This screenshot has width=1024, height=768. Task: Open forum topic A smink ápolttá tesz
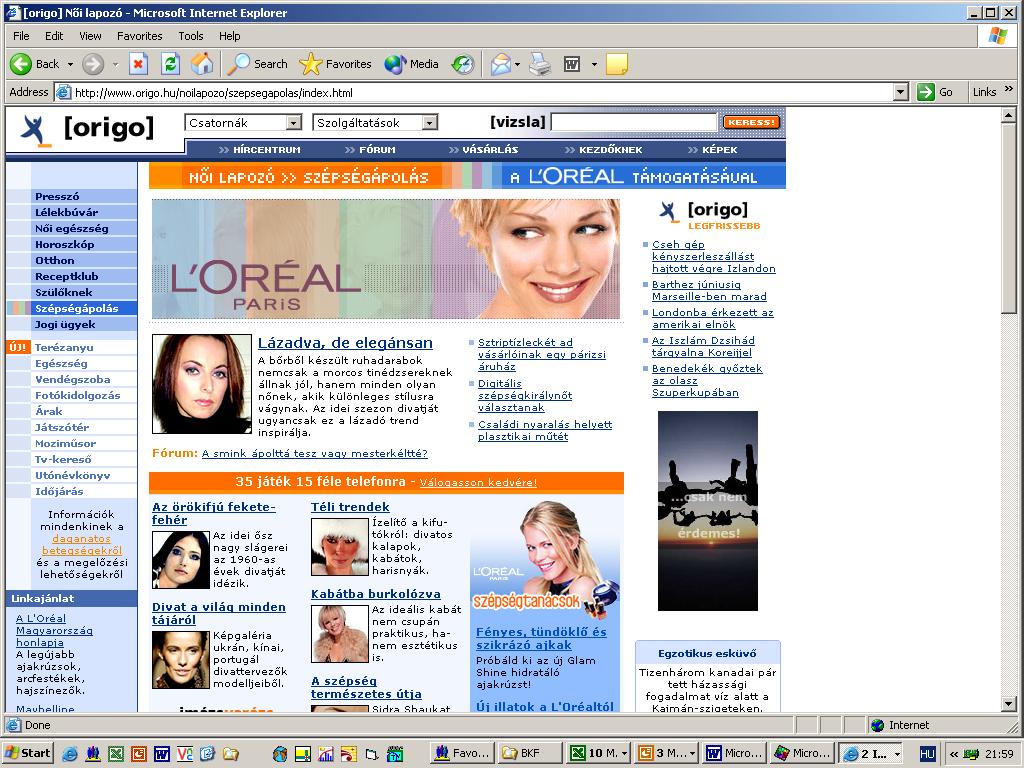[314, 453]
